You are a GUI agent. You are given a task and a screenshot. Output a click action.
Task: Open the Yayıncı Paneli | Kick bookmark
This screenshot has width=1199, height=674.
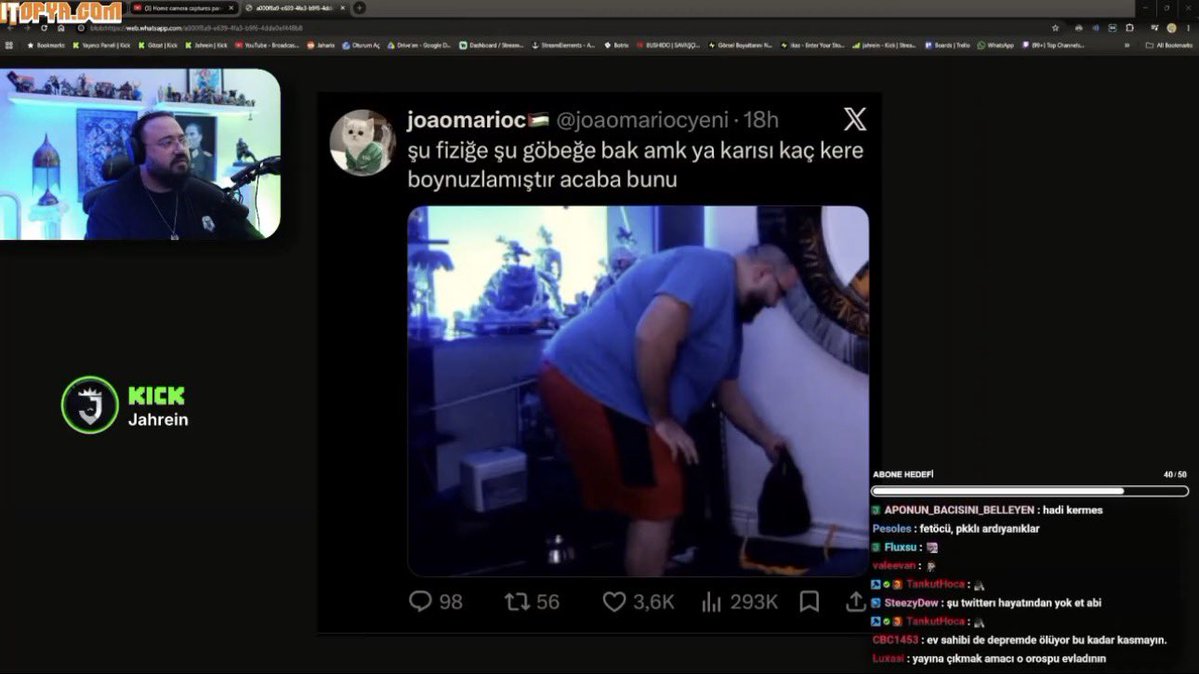click(102, 45)
